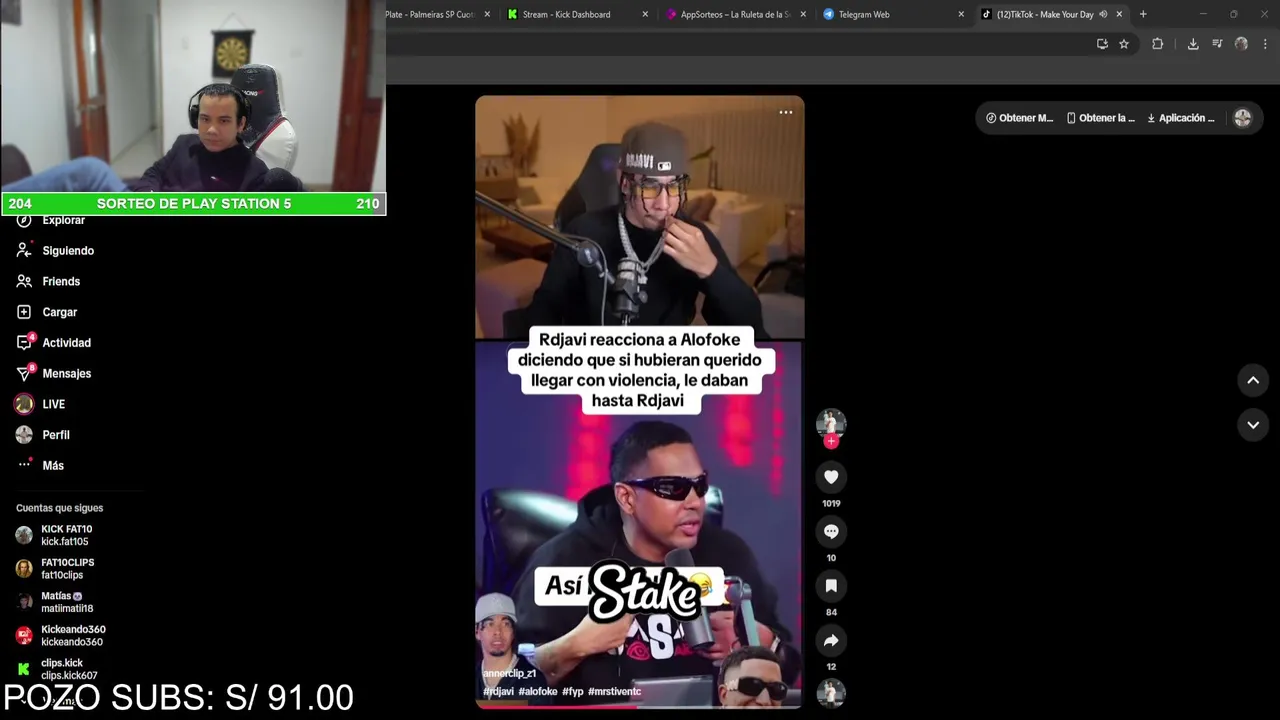Open creator avatar beside video
Viewport: 1280px width, 720px height.
[x=831, y=423]
